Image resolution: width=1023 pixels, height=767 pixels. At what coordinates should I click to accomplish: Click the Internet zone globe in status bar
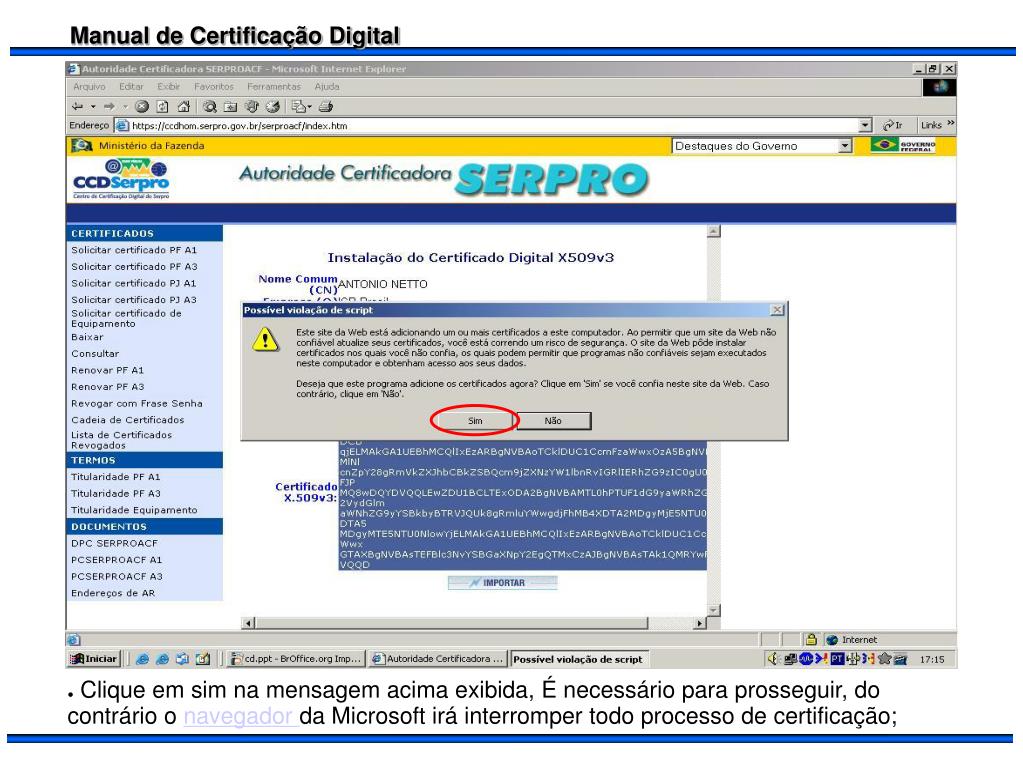tap(832, 640)
